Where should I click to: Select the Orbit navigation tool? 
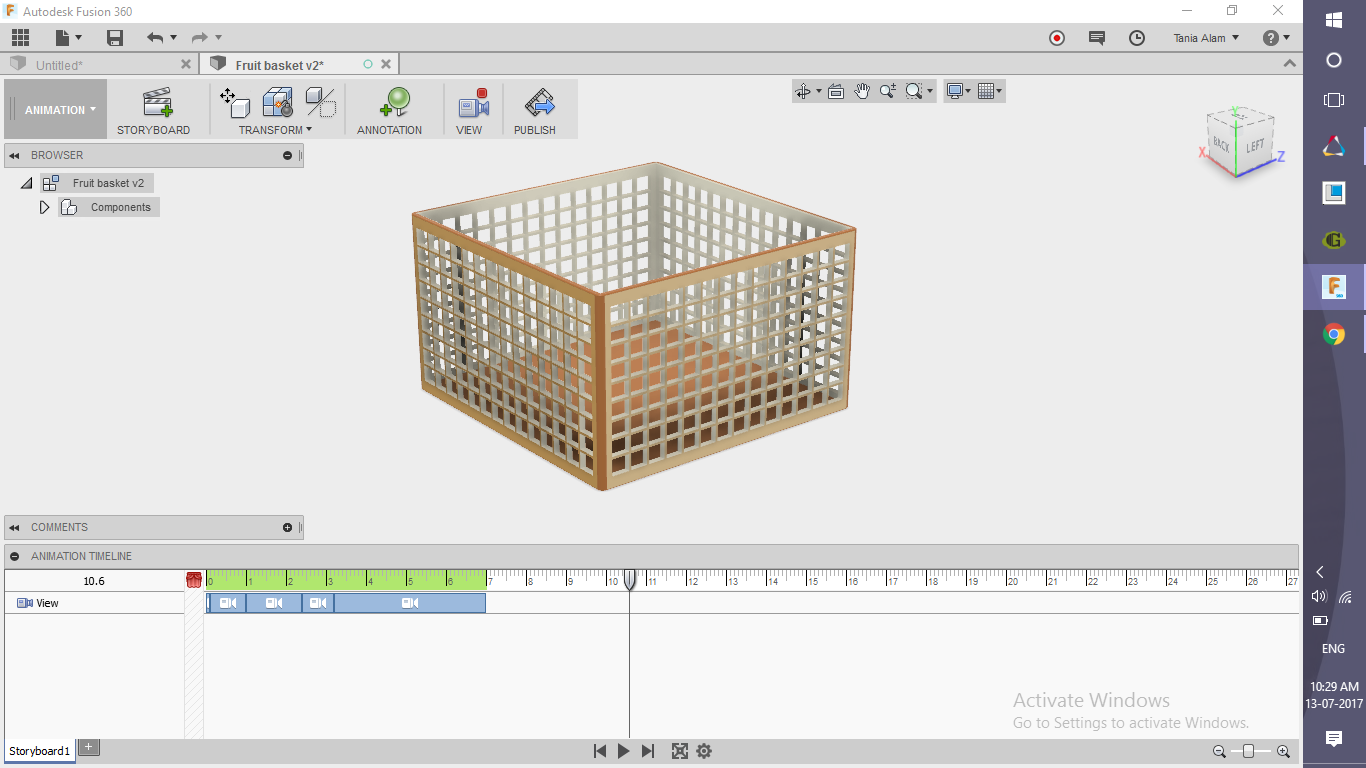click(802, 91)
